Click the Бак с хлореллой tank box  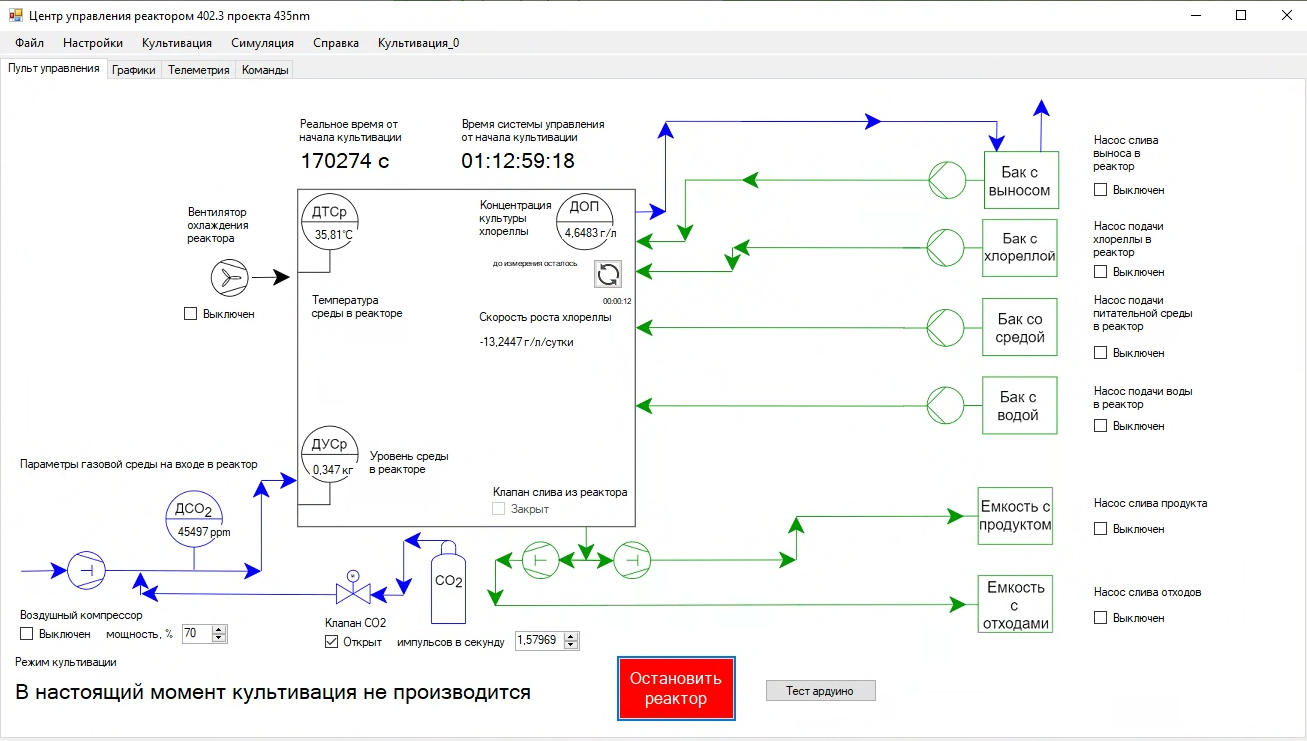(x=1020, y=247)
